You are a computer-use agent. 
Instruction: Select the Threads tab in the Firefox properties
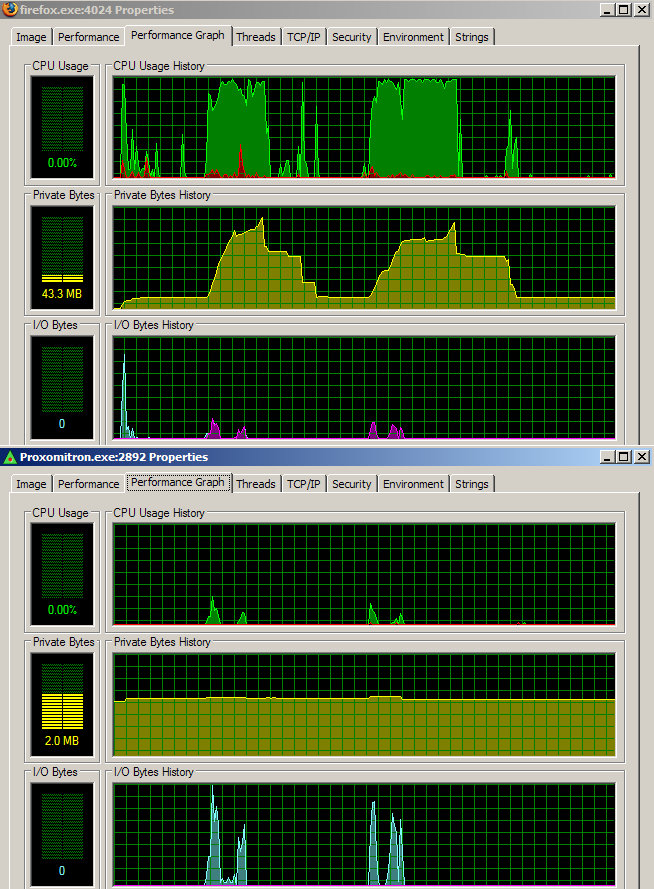[x=256, y=37]
